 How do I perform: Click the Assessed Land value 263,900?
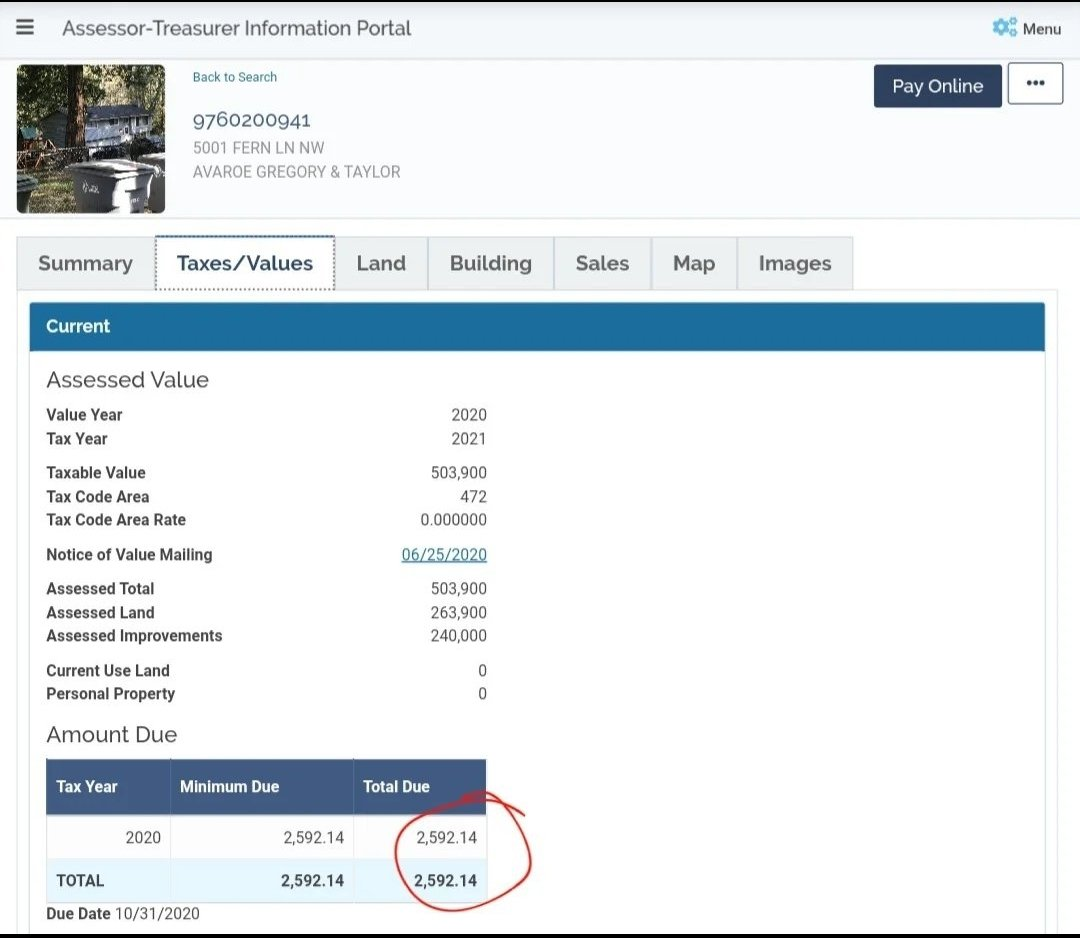tap(459, 612)
